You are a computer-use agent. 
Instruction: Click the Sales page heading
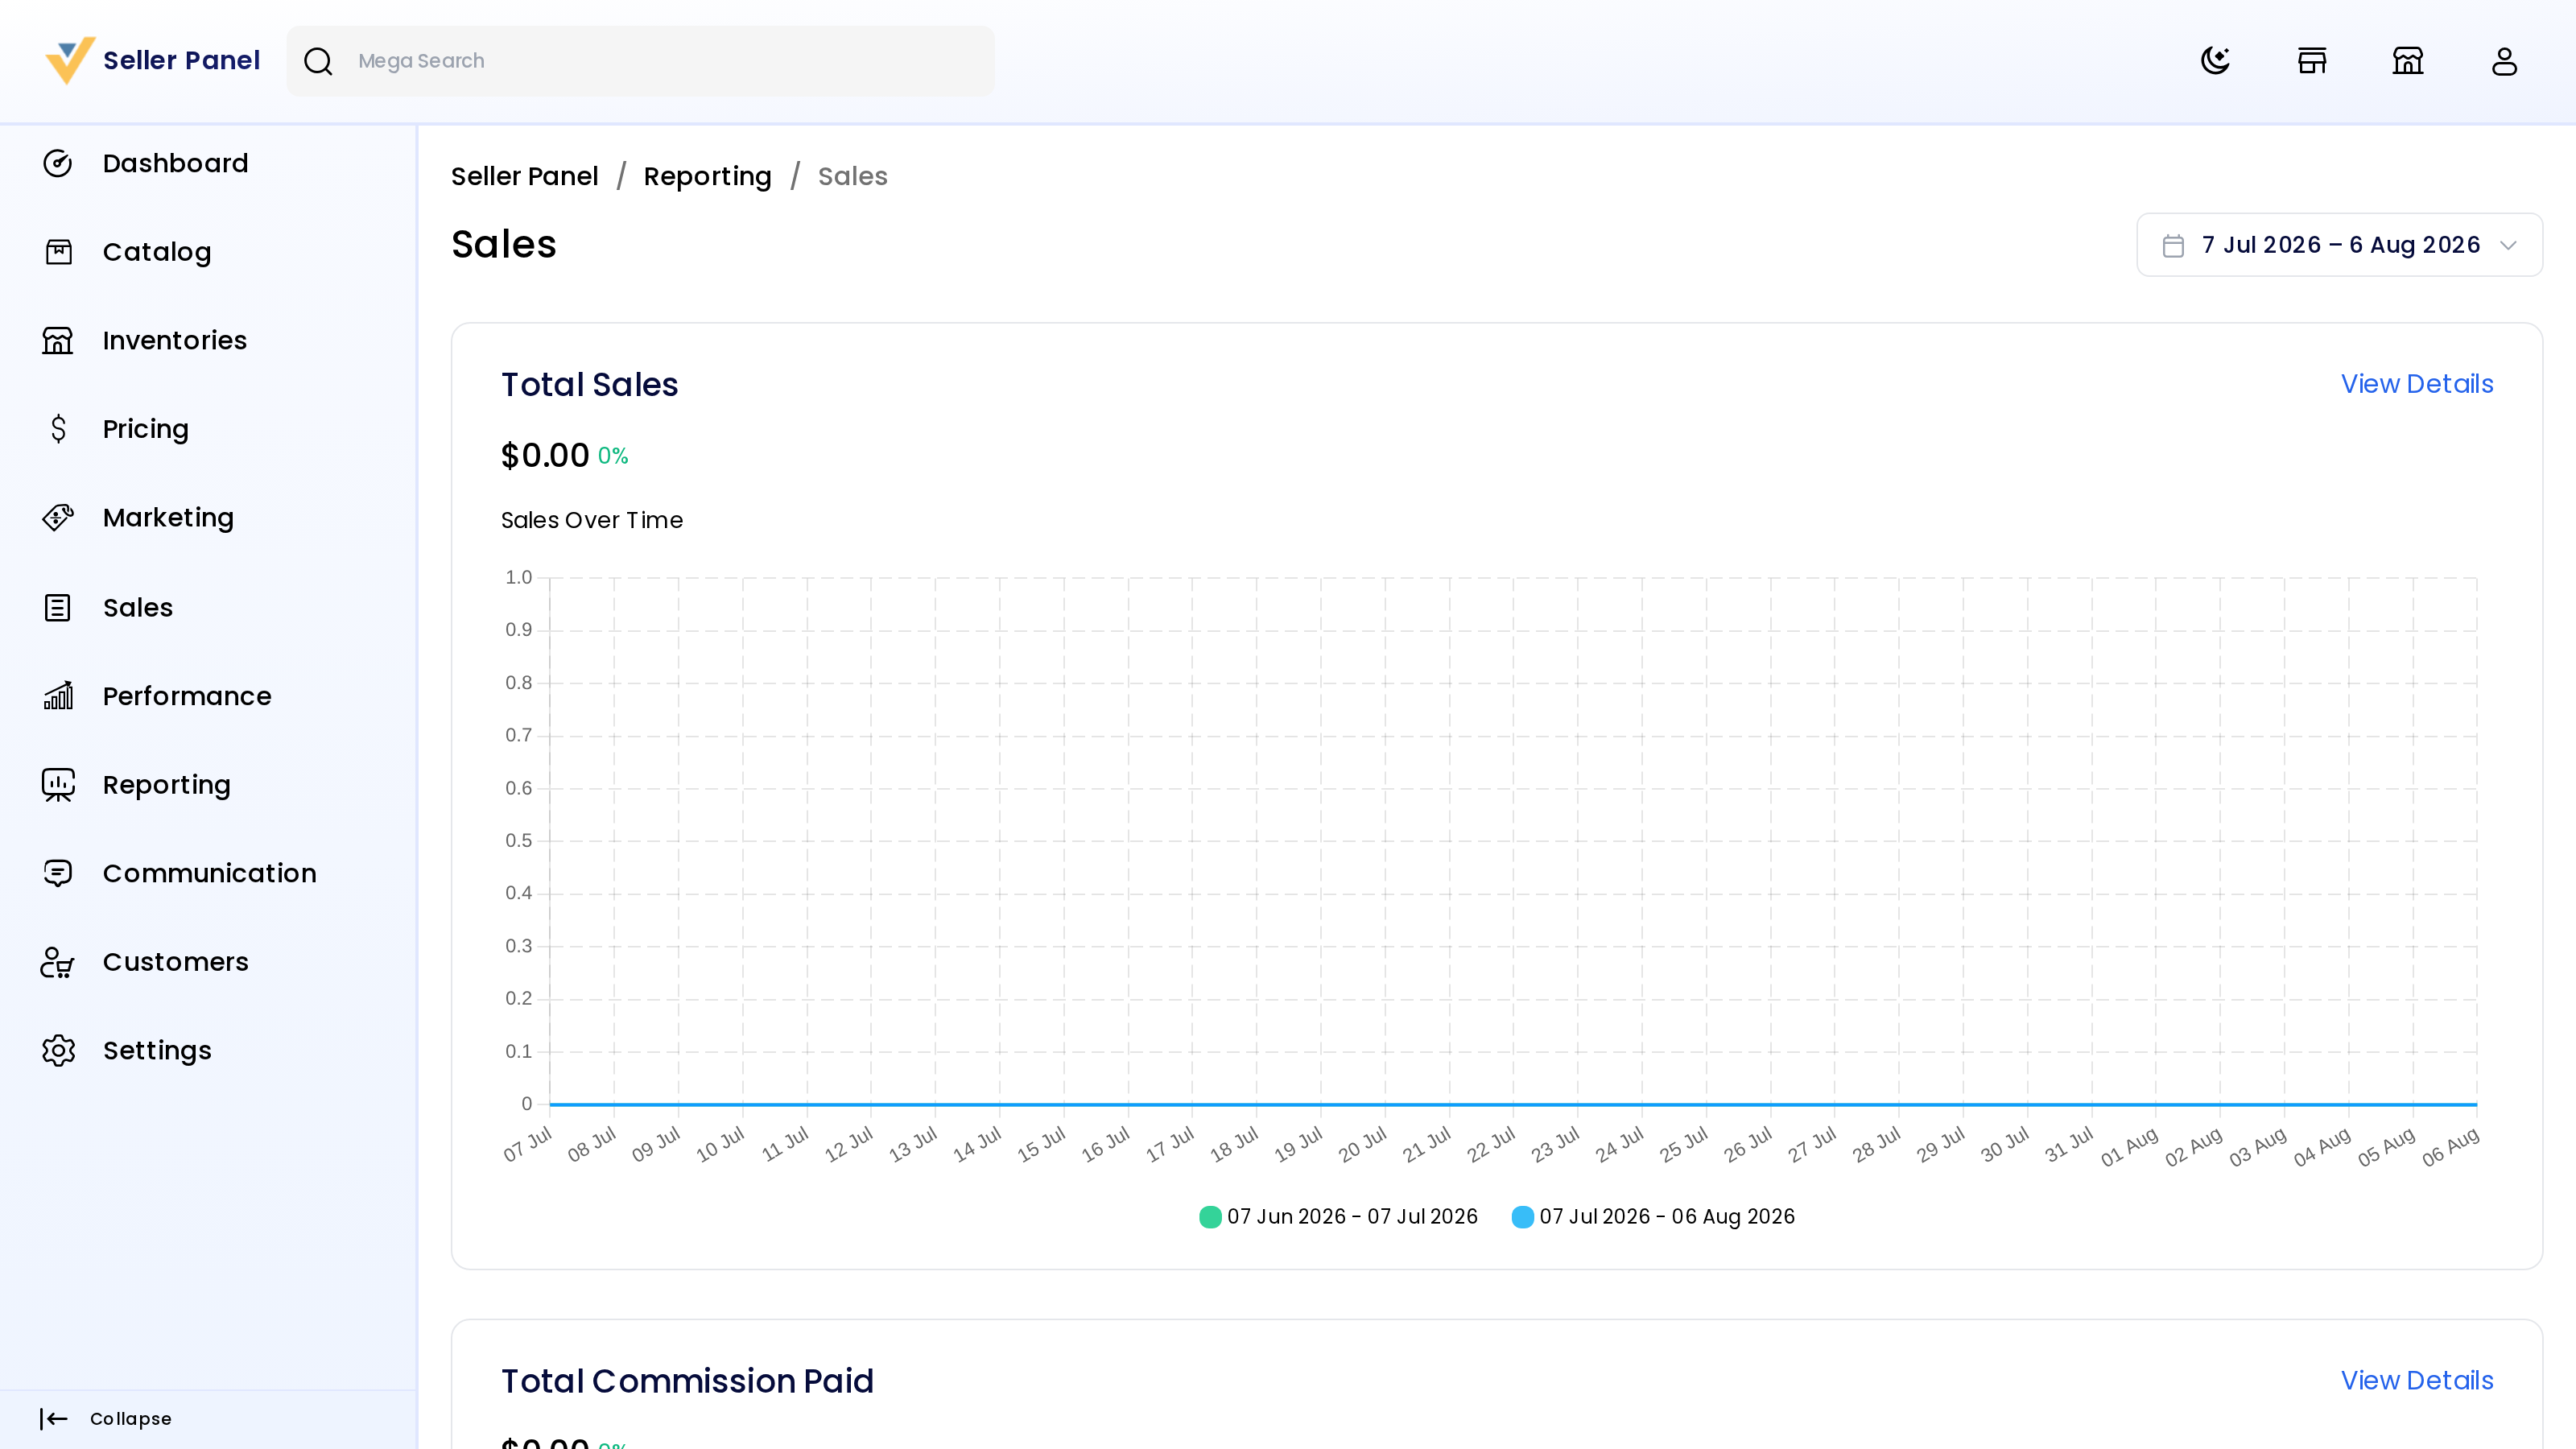click(503, 244)
